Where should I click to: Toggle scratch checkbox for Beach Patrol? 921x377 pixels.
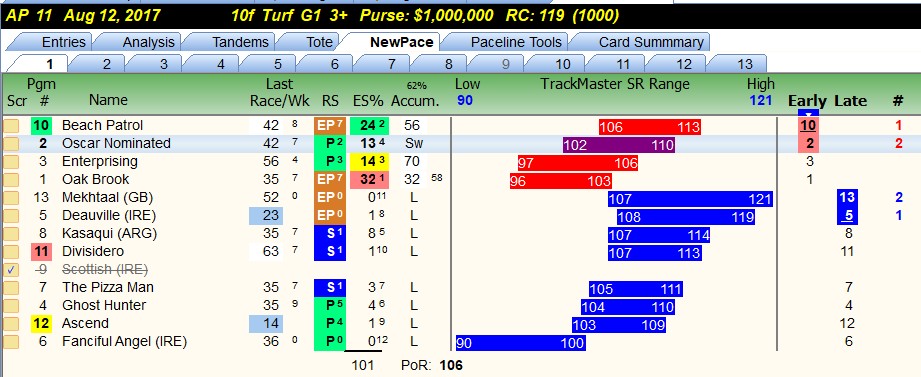point(12,126)
